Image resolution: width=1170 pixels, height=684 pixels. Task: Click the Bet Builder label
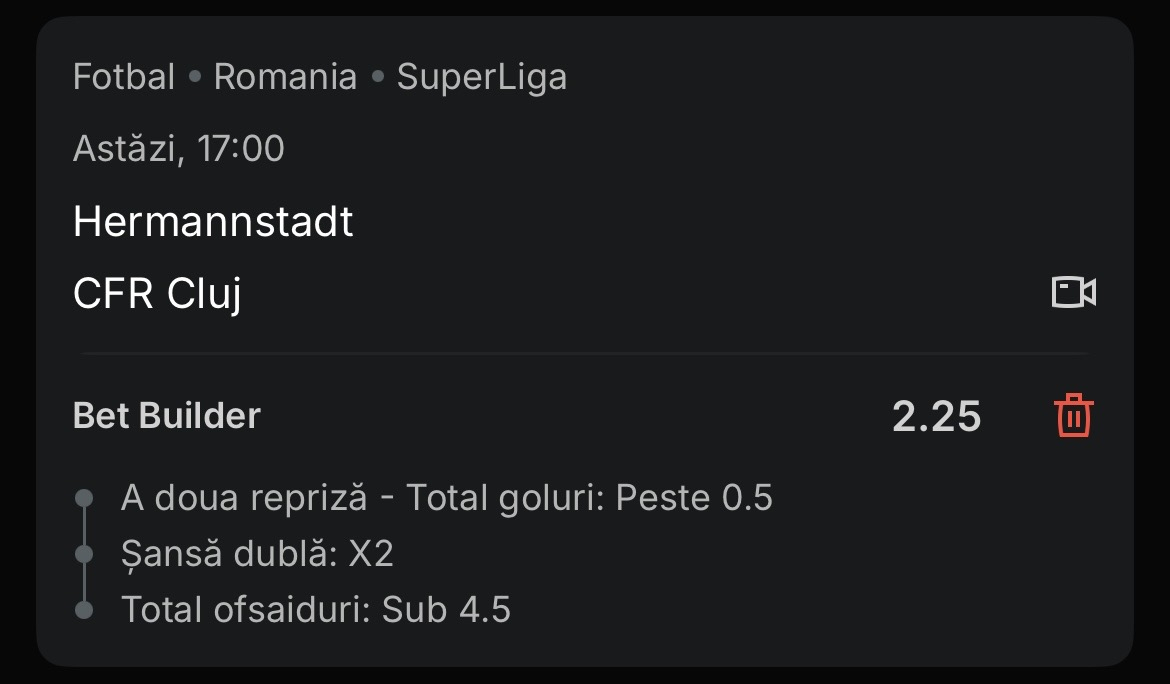pos(166,415)
